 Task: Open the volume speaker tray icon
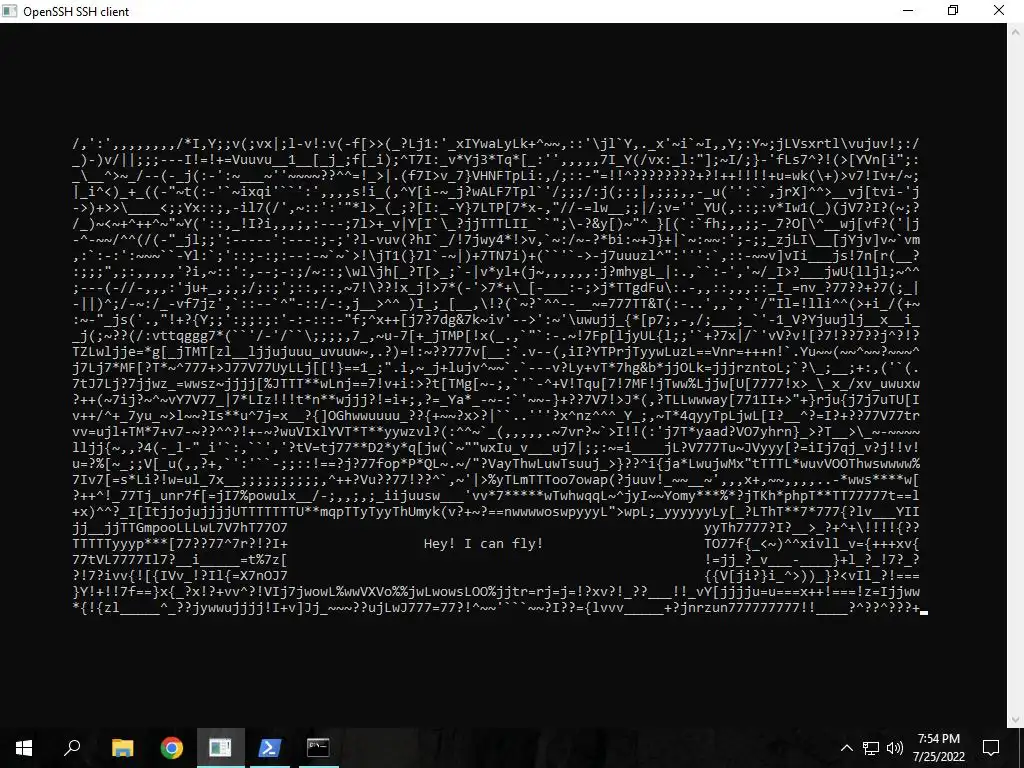(895, 748)
